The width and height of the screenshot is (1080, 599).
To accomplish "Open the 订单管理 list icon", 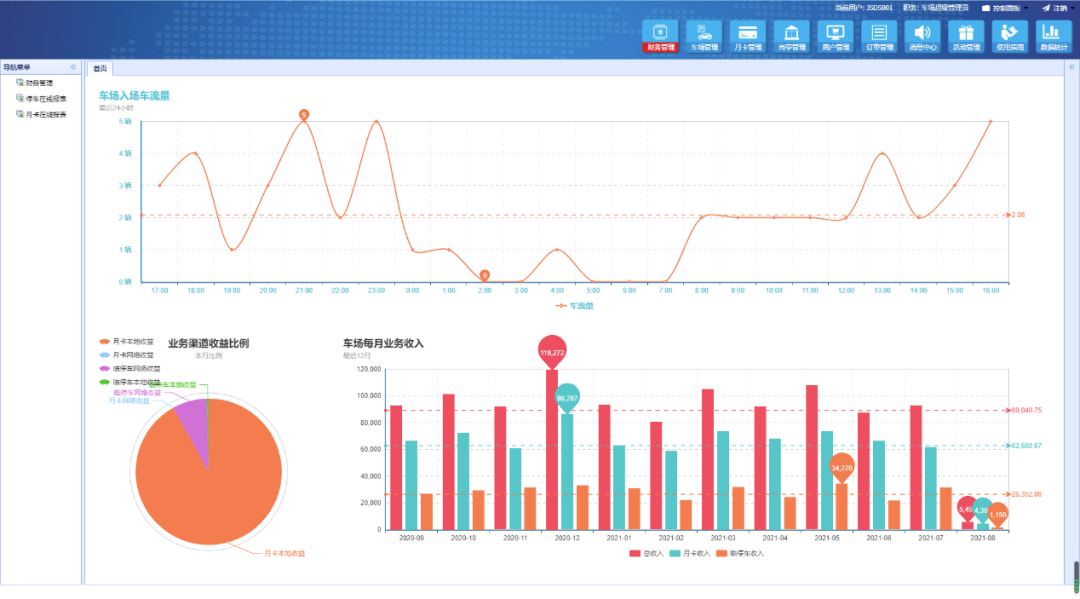I will tap(879, 35).
